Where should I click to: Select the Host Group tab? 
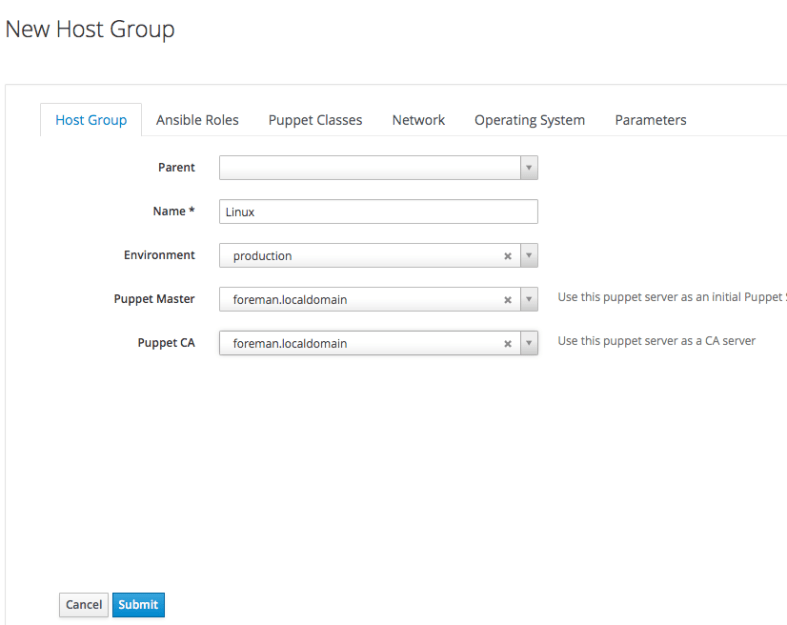(91, 120)
